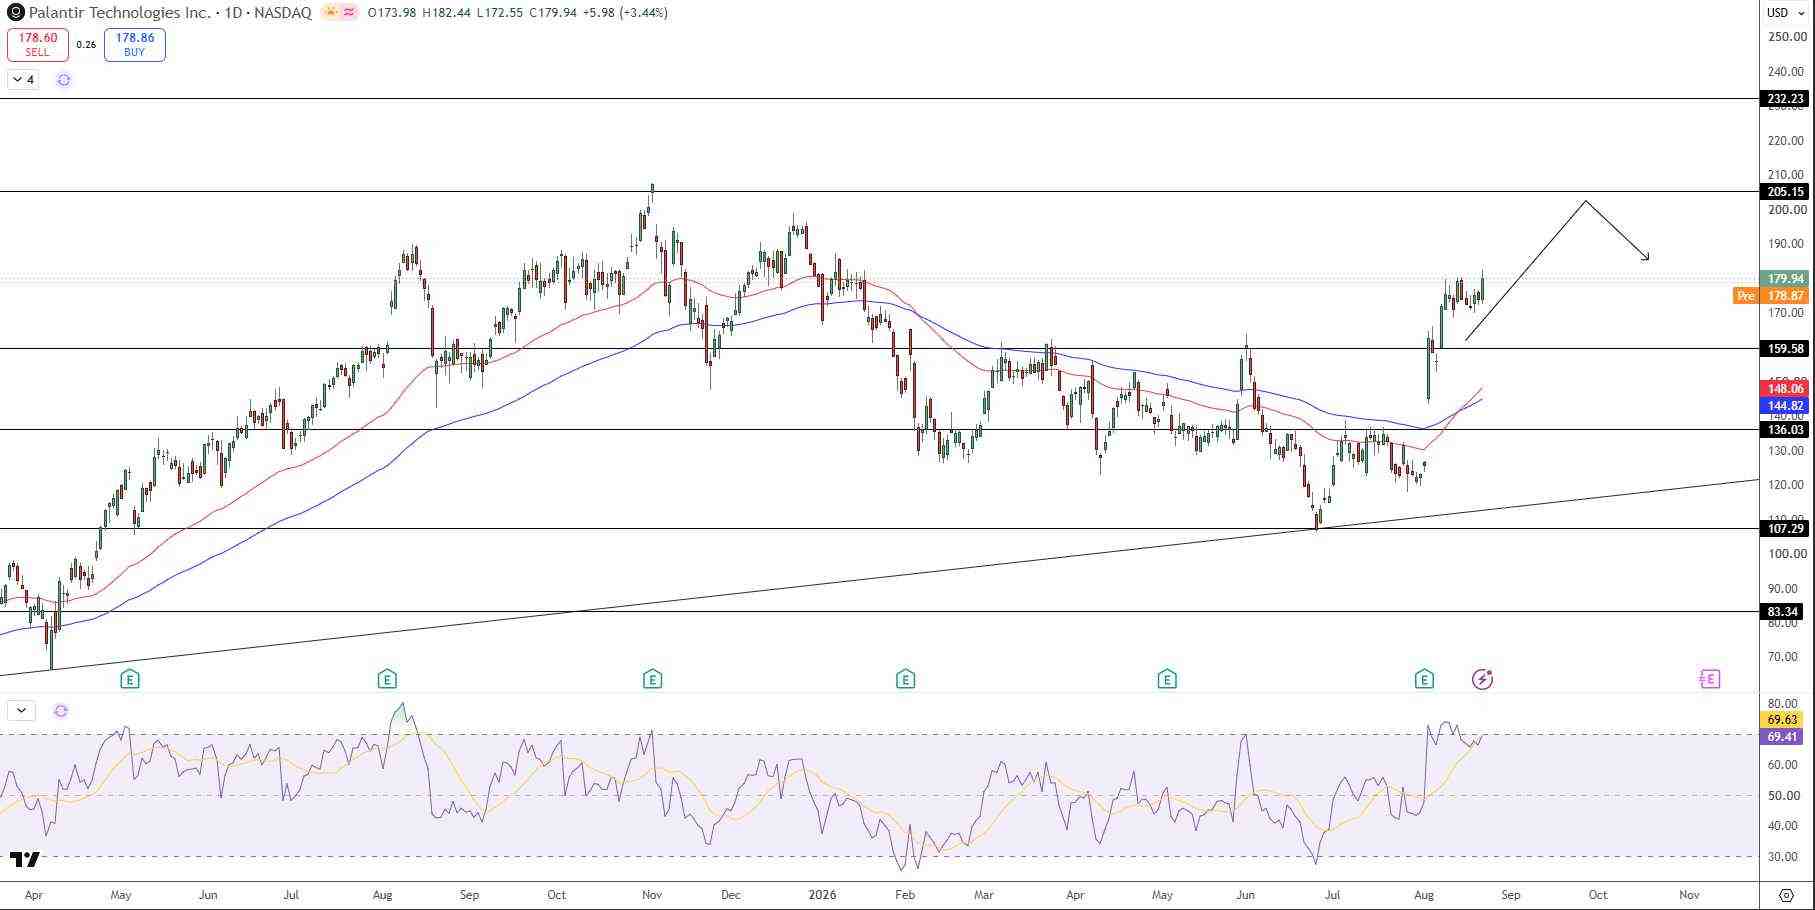
Task: Select the 159.58 horizontal line price label
Action: (1785, 349)
